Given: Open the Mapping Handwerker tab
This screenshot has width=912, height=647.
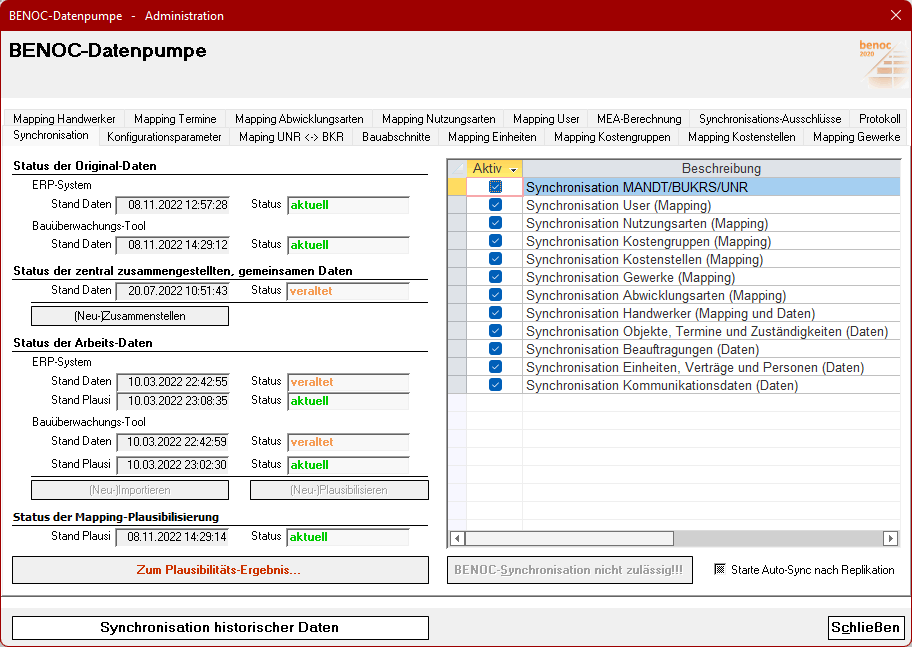Looking at the screenshot, I should (x=64, y=119).
